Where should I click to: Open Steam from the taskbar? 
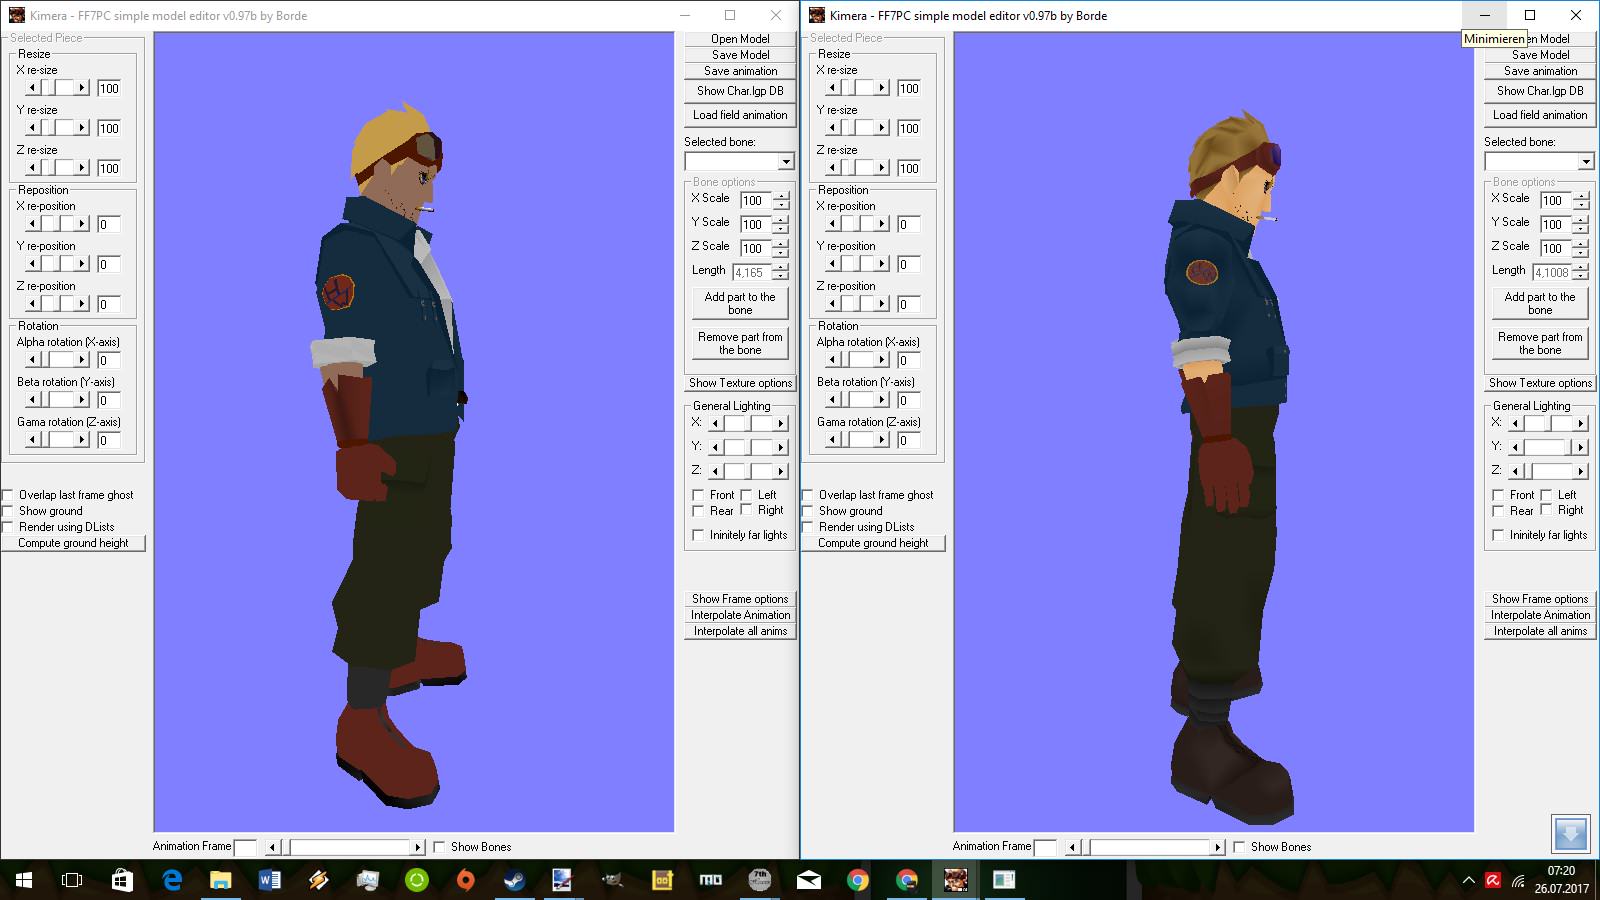(x=514, y=880)
